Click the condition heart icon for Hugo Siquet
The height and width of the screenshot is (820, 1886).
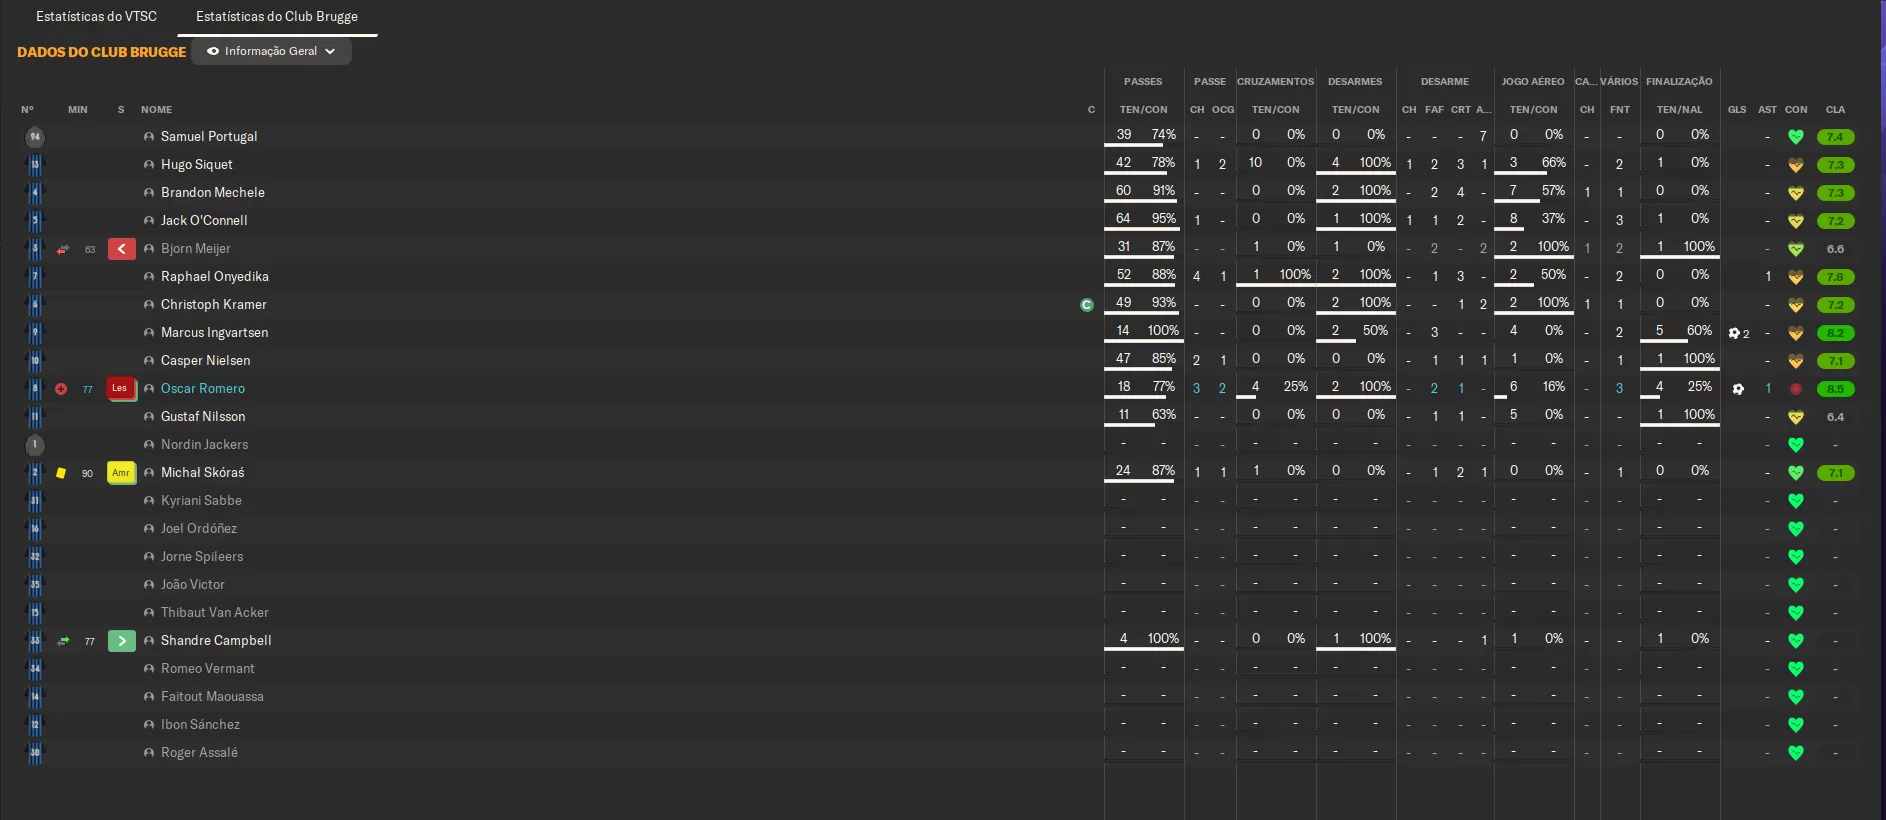pos(1796,165)
